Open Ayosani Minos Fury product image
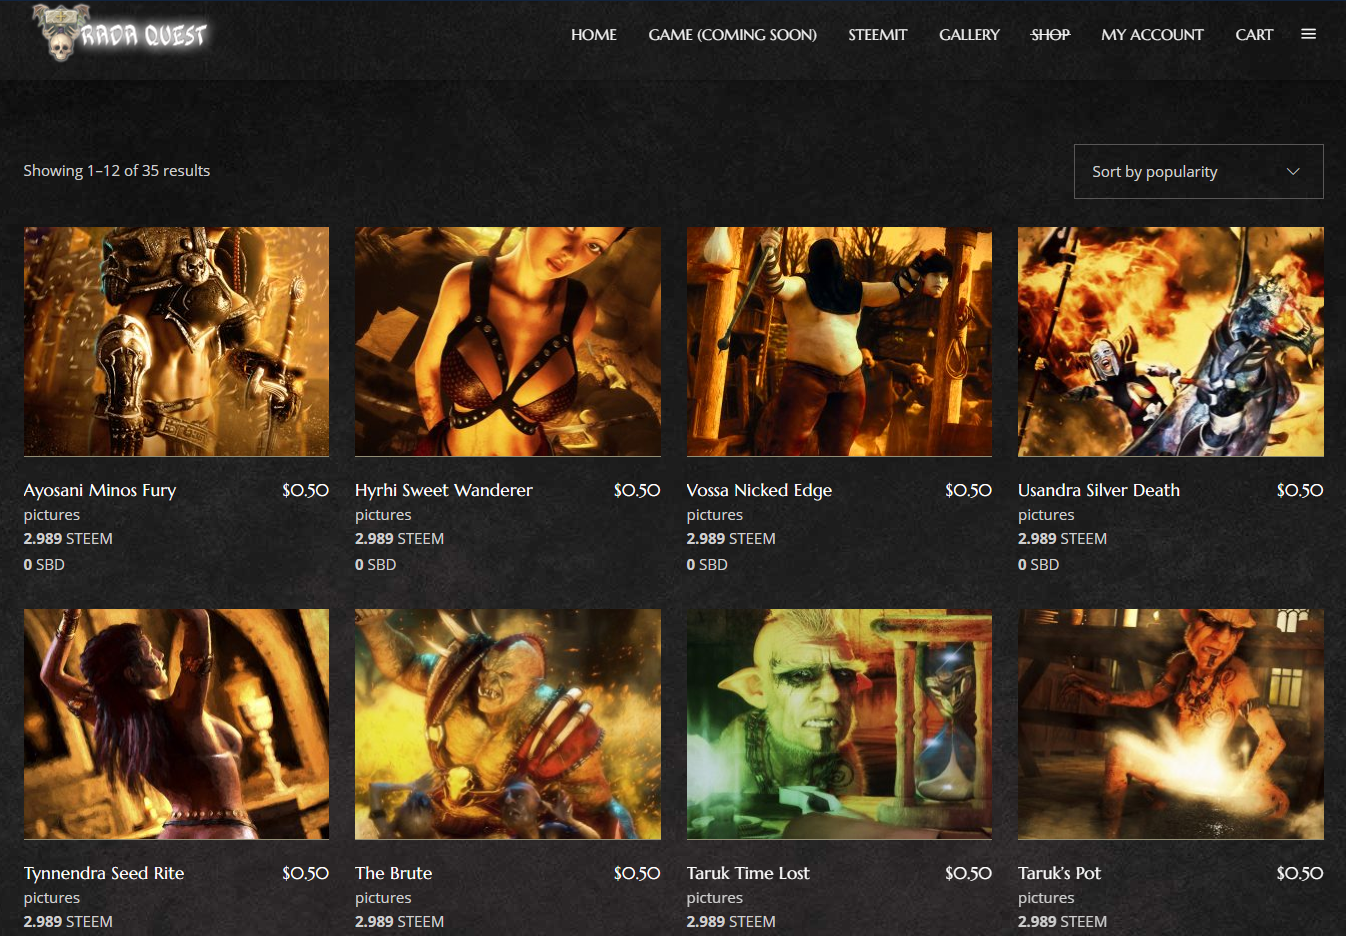 click(176, 342)
